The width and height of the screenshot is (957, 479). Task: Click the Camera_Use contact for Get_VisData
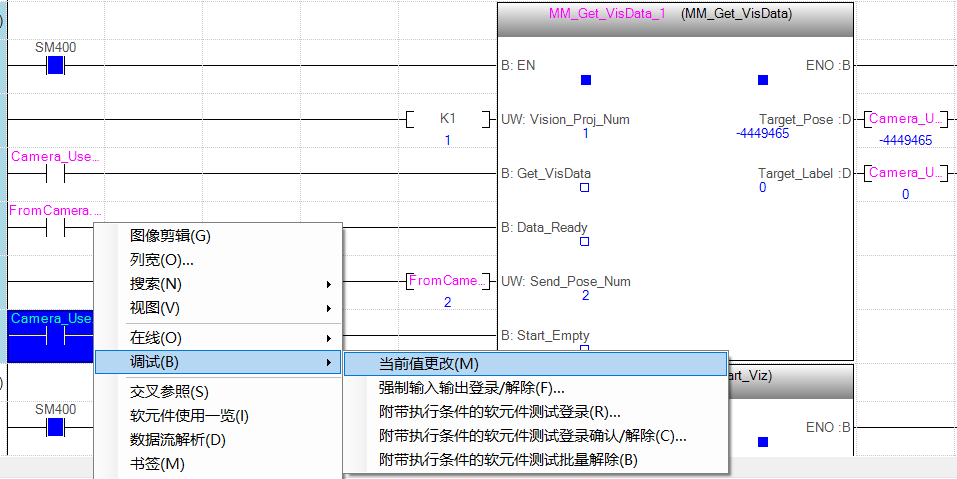(56, 174)
